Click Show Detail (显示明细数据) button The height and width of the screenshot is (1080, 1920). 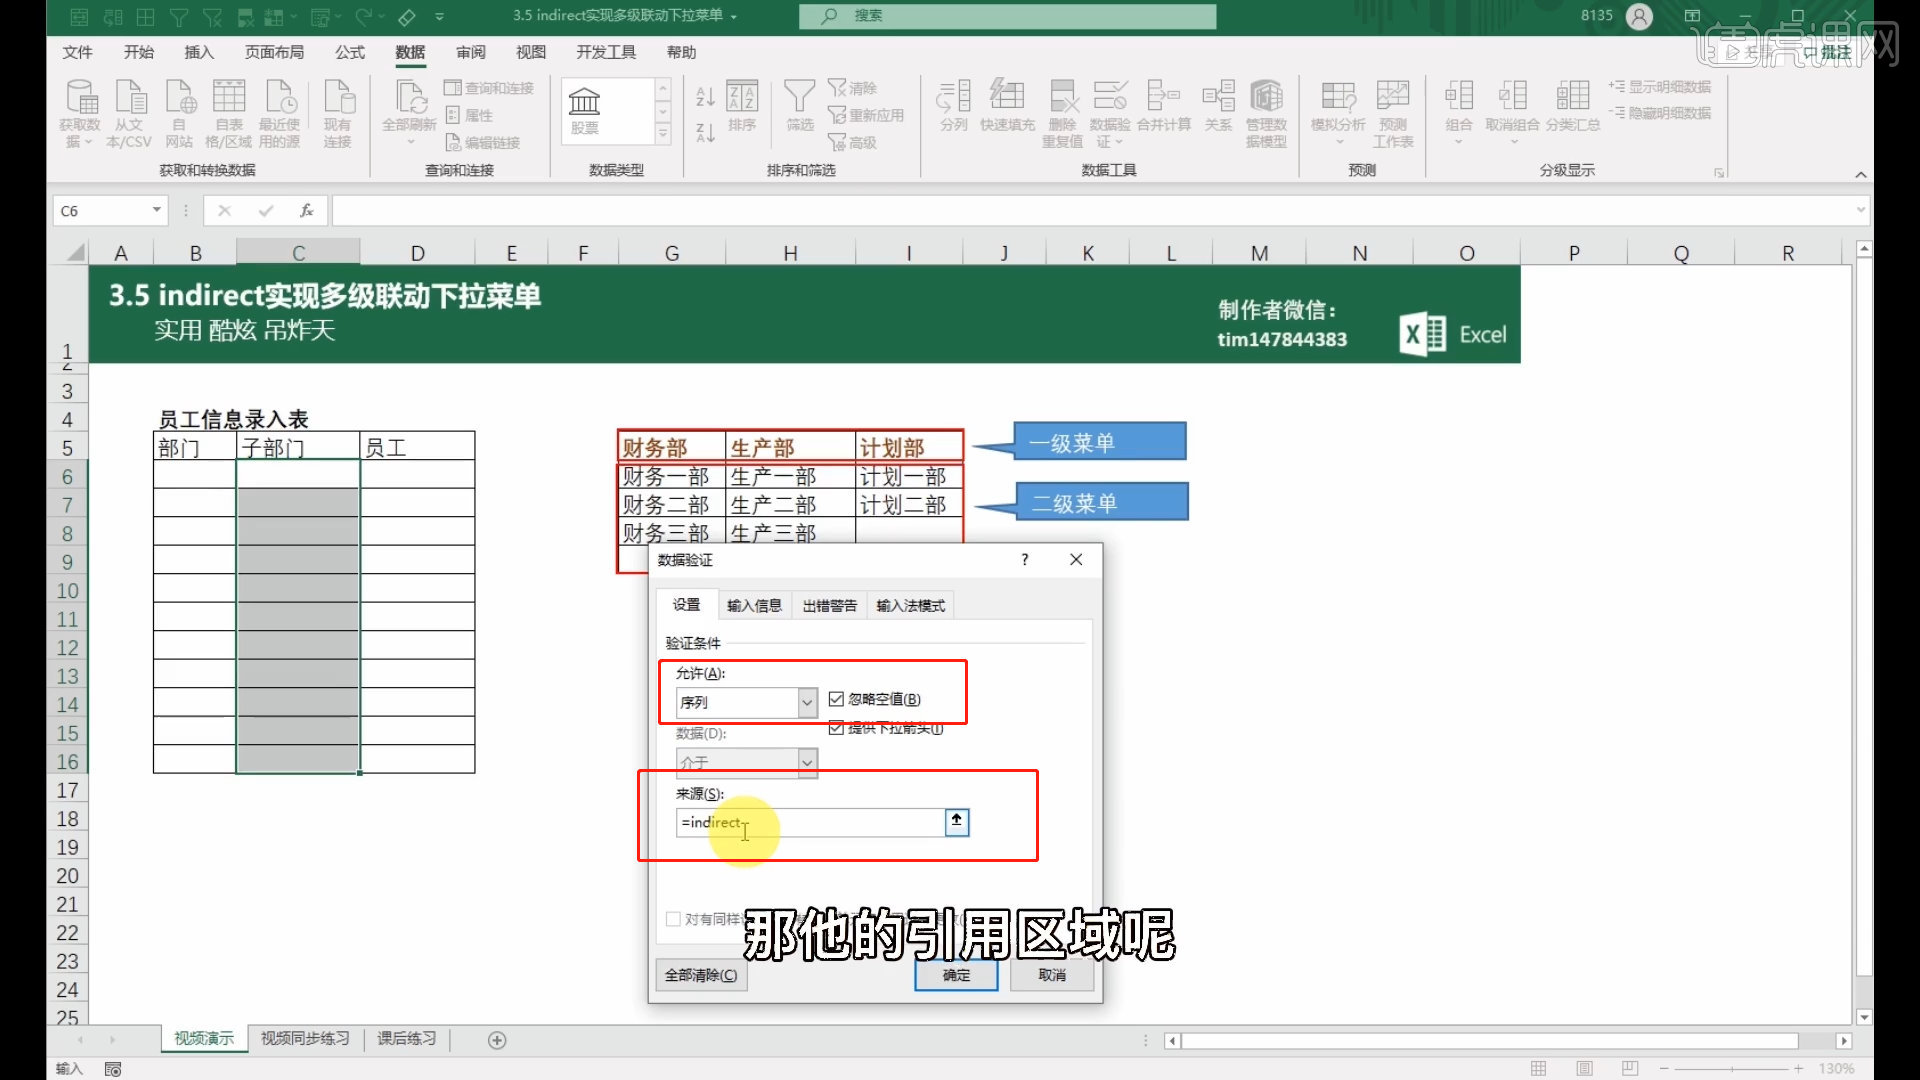1660,87
